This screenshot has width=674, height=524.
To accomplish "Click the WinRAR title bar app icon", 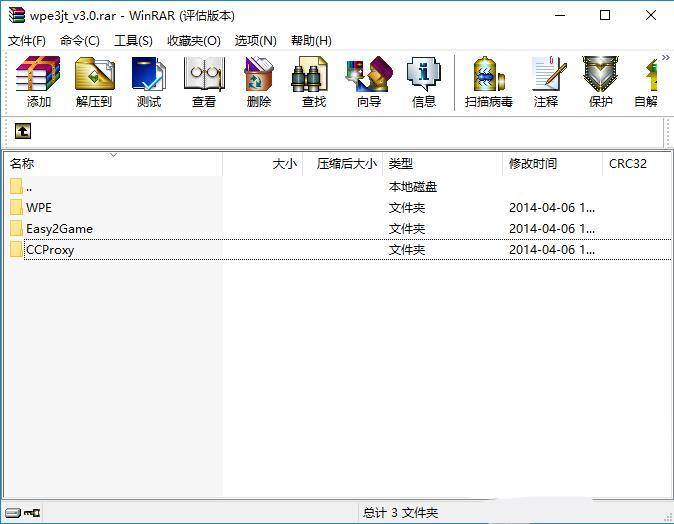I will click(16, 15).
